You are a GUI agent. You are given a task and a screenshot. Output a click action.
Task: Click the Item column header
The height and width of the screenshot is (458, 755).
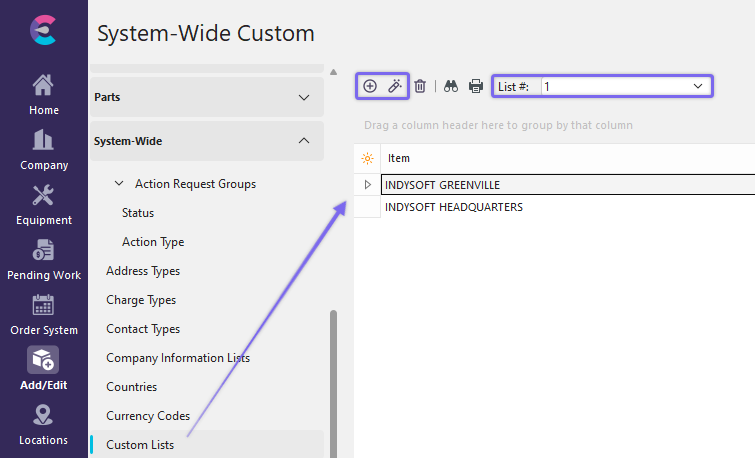coord(399,158)
